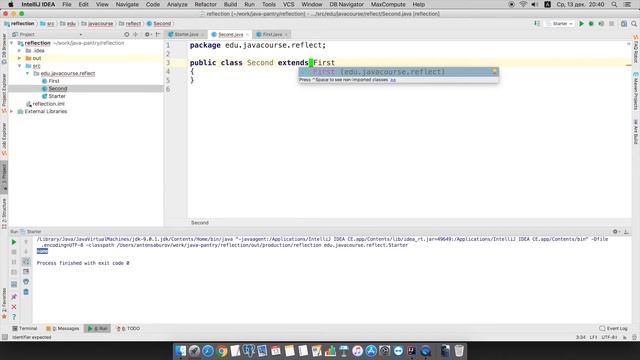Start debugging with the green bug icon

591,24
